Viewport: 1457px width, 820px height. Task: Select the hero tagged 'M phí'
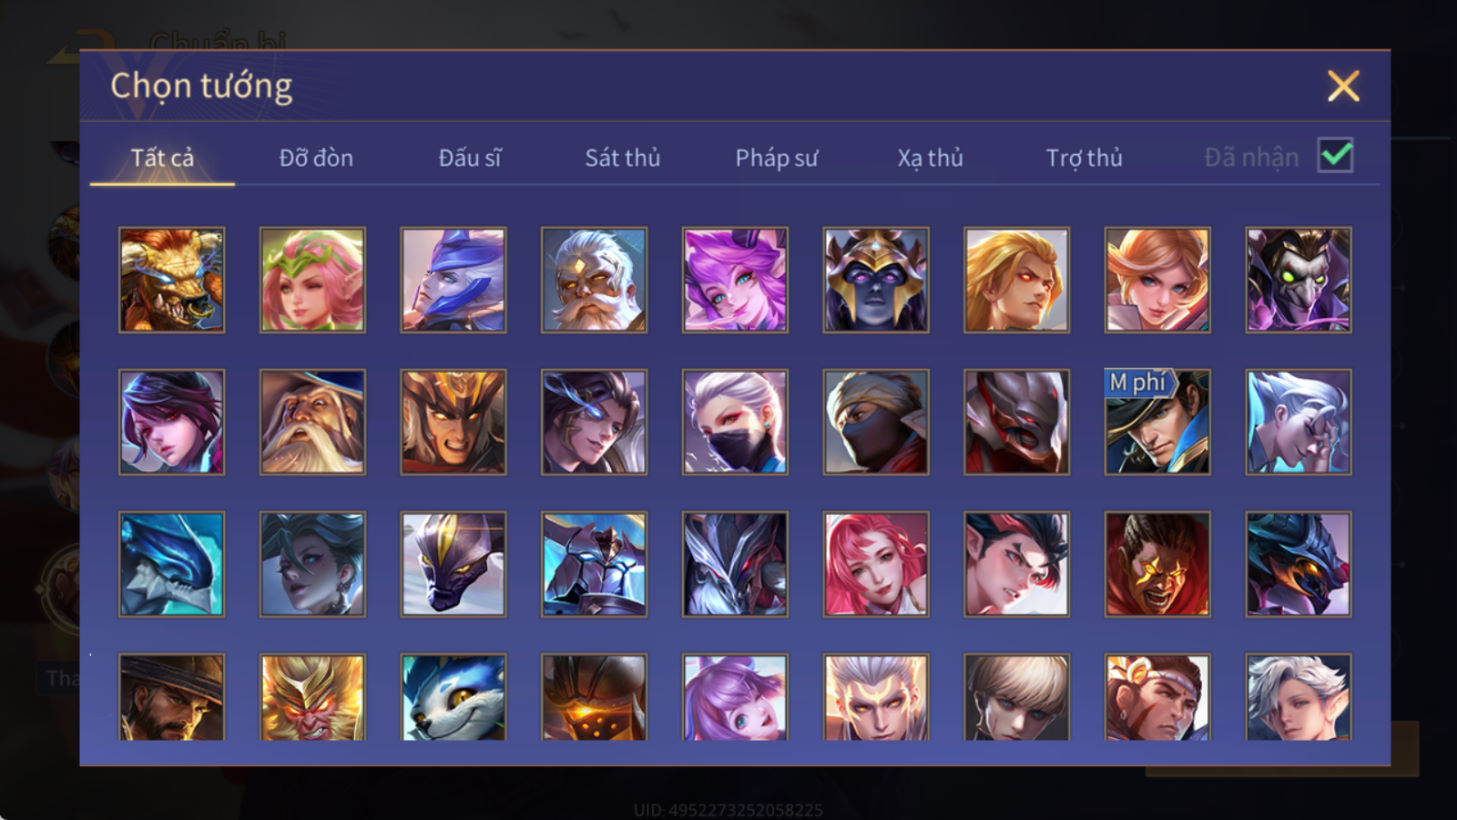click(x=1157, y=422)
